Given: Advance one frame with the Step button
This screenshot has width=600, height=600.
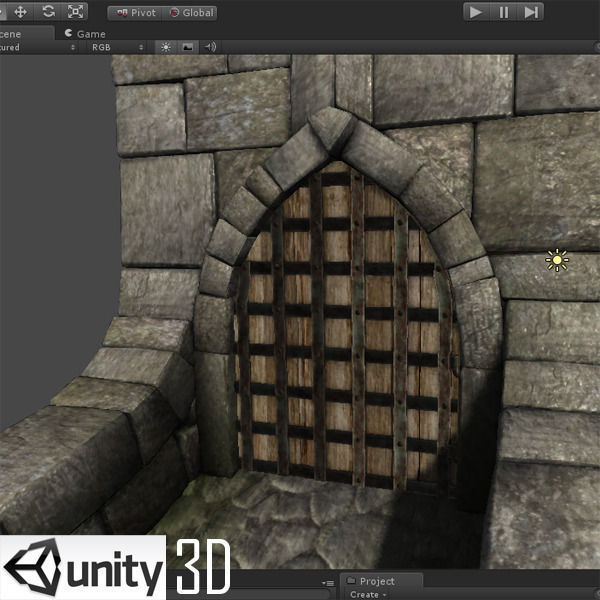Looking at the screenshot, I should pos(531,12).
